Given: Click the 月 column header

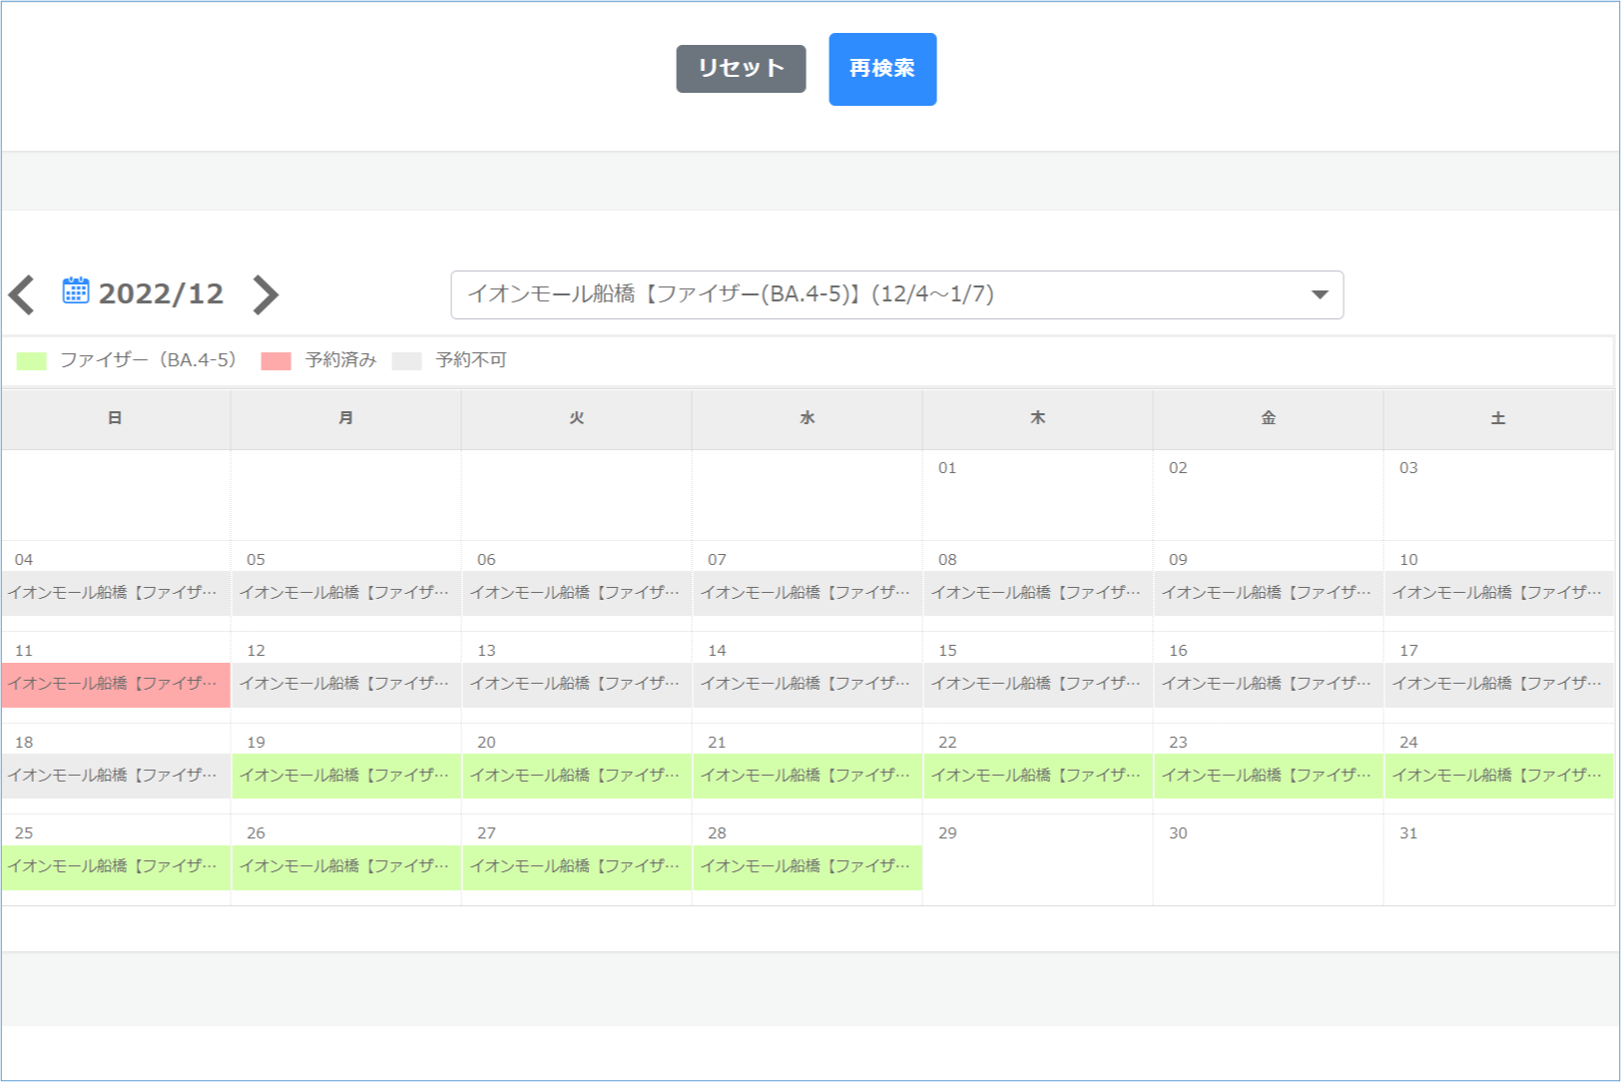Looking at the screenshot, I should pos(346,419).
